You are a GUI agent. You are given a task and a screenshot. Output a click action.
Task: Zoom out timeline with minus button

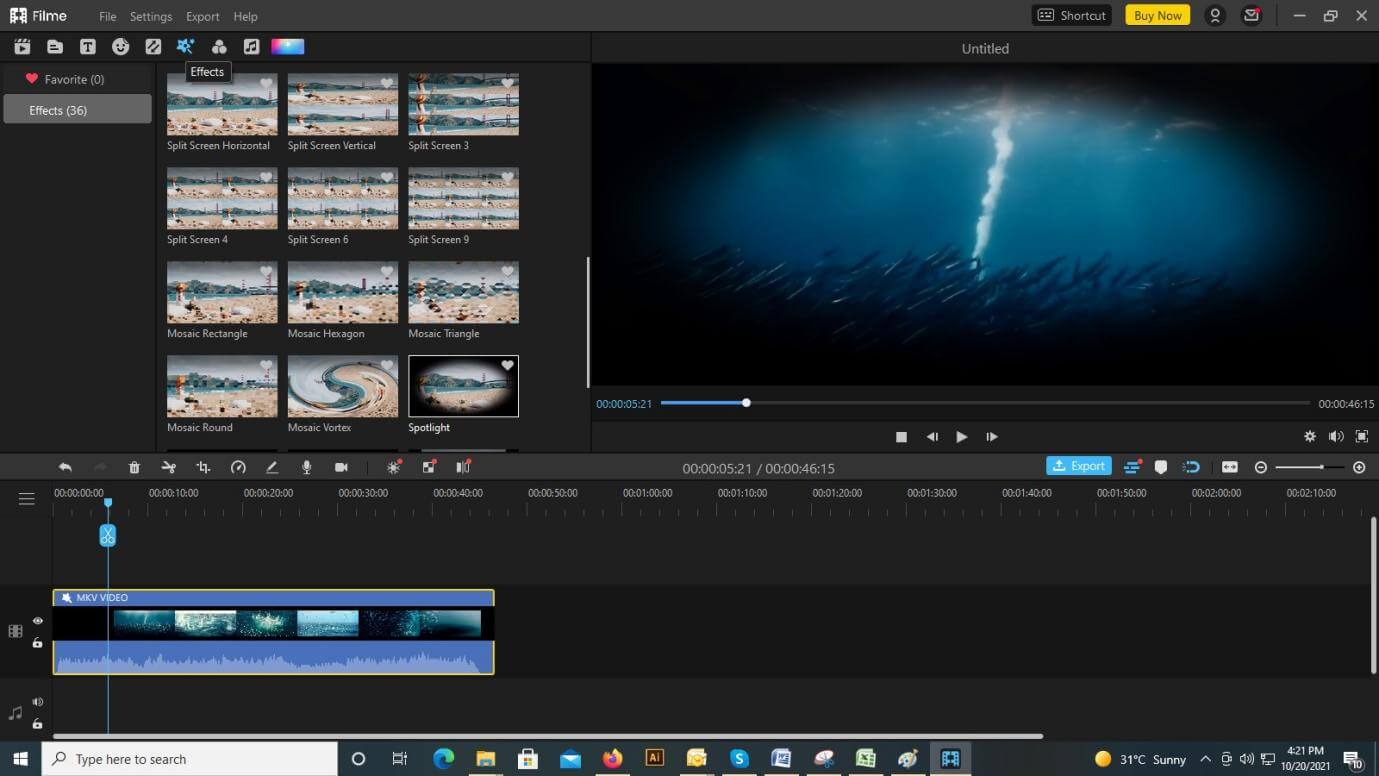(x=1261, y=467)
